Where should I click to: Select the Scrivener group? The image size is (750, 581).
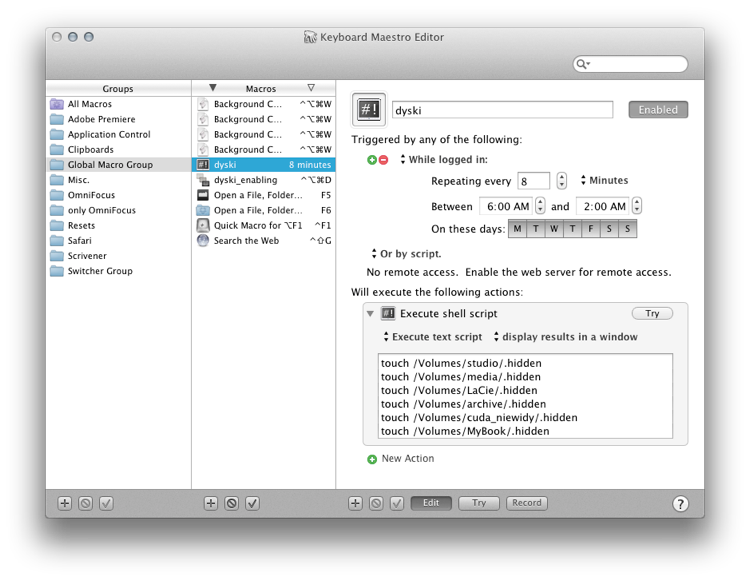point(120,256)
